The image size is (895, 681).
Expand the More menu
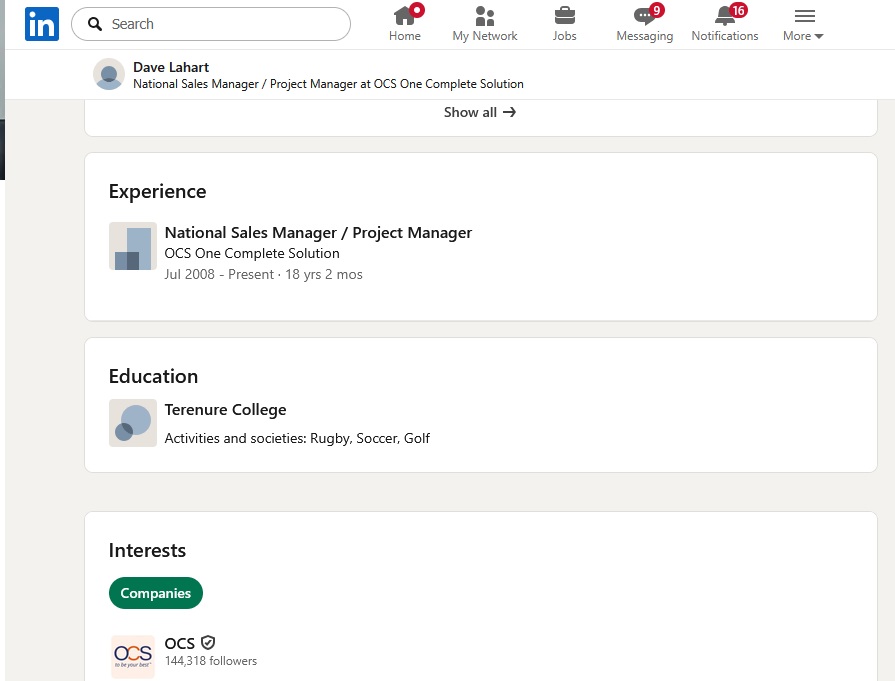803,25
